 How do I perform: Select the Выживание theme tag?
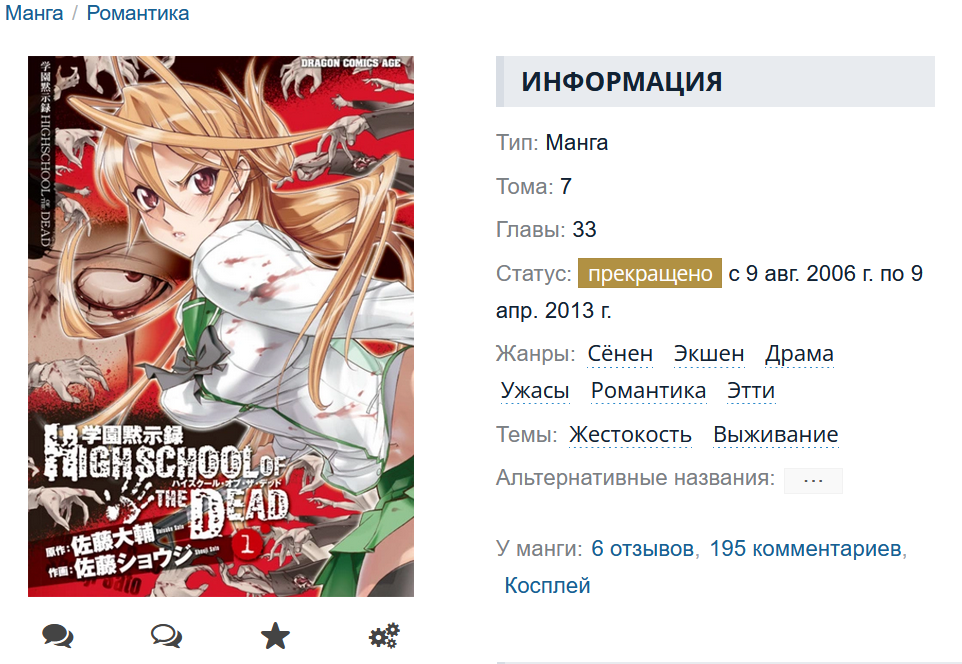point(775,435)
